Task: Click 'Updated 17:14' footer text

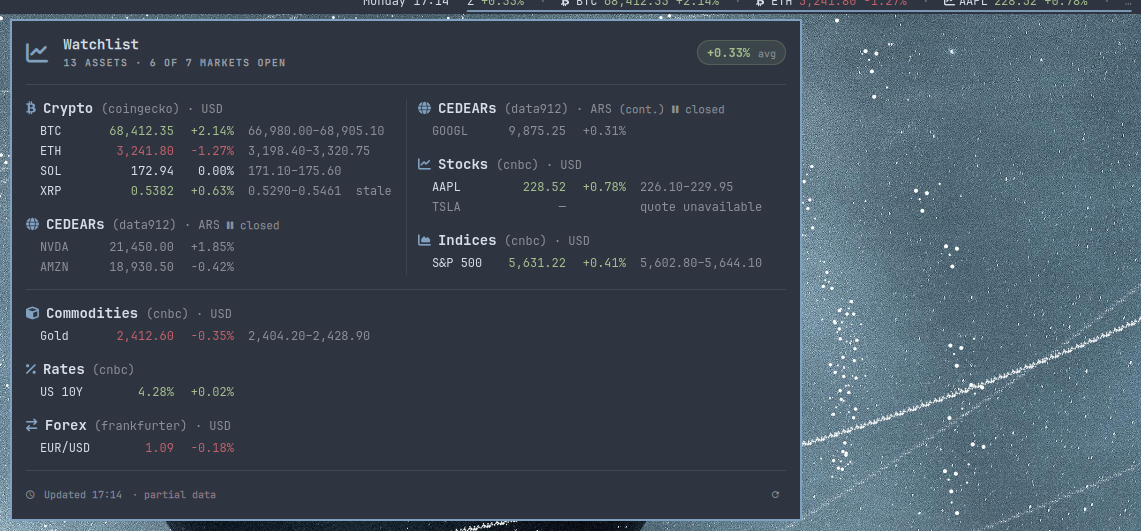Action: 83,495
